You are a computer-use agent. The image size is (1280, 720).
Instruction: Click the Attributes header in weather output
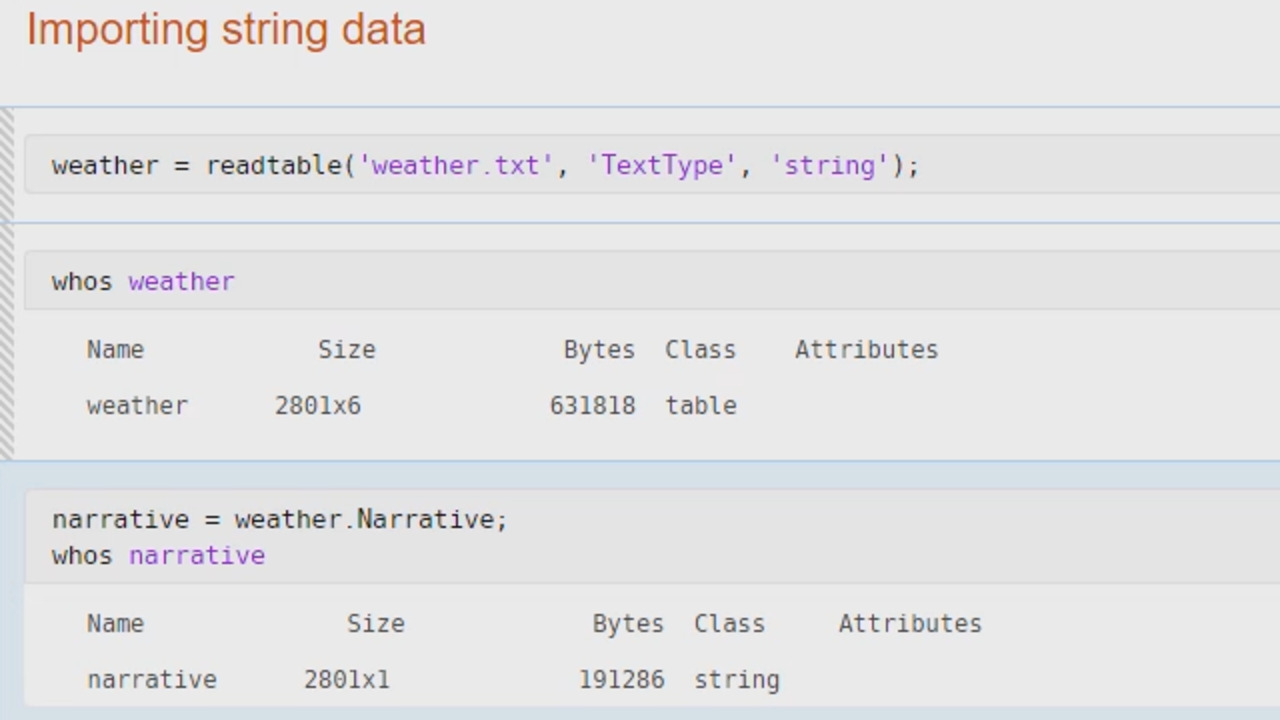pos(866,350)
